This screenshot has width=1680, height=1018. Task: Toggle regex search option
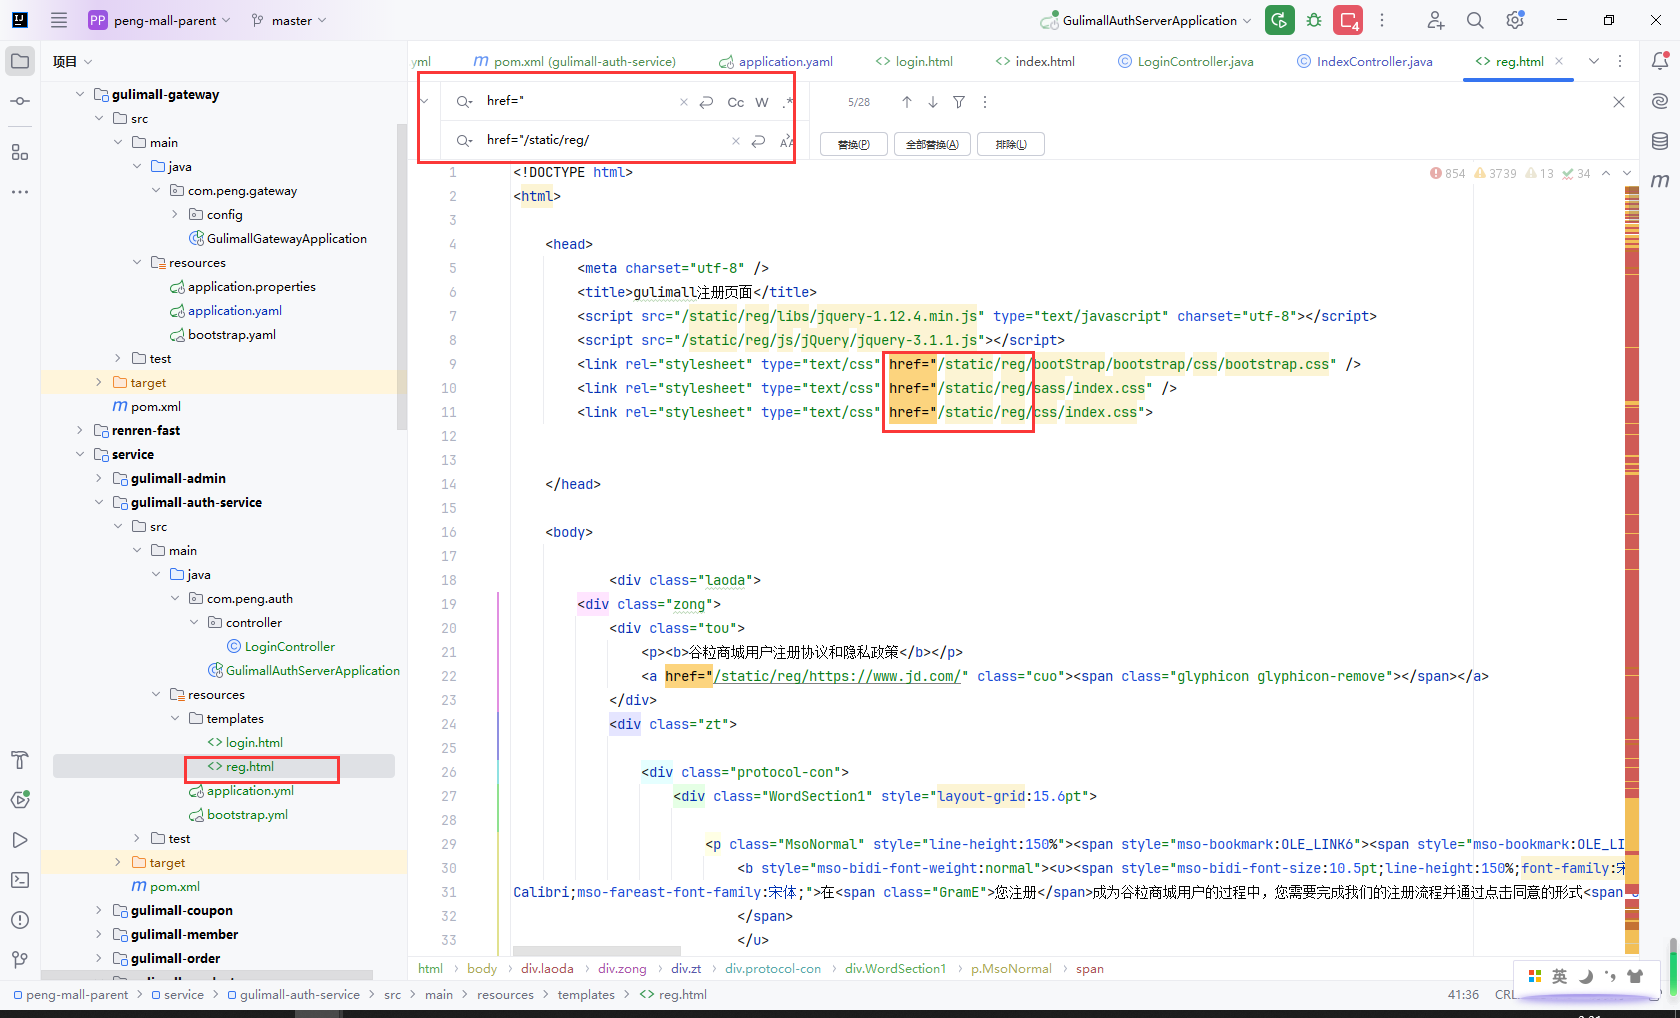pos(787,102)
